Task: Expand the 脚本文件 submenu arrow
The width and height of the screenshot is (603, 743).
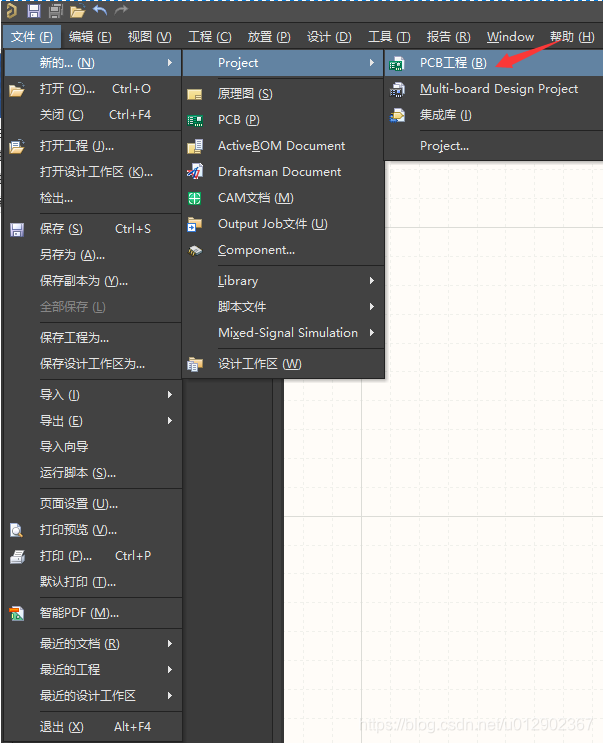Action: click(x=372, y=307)
